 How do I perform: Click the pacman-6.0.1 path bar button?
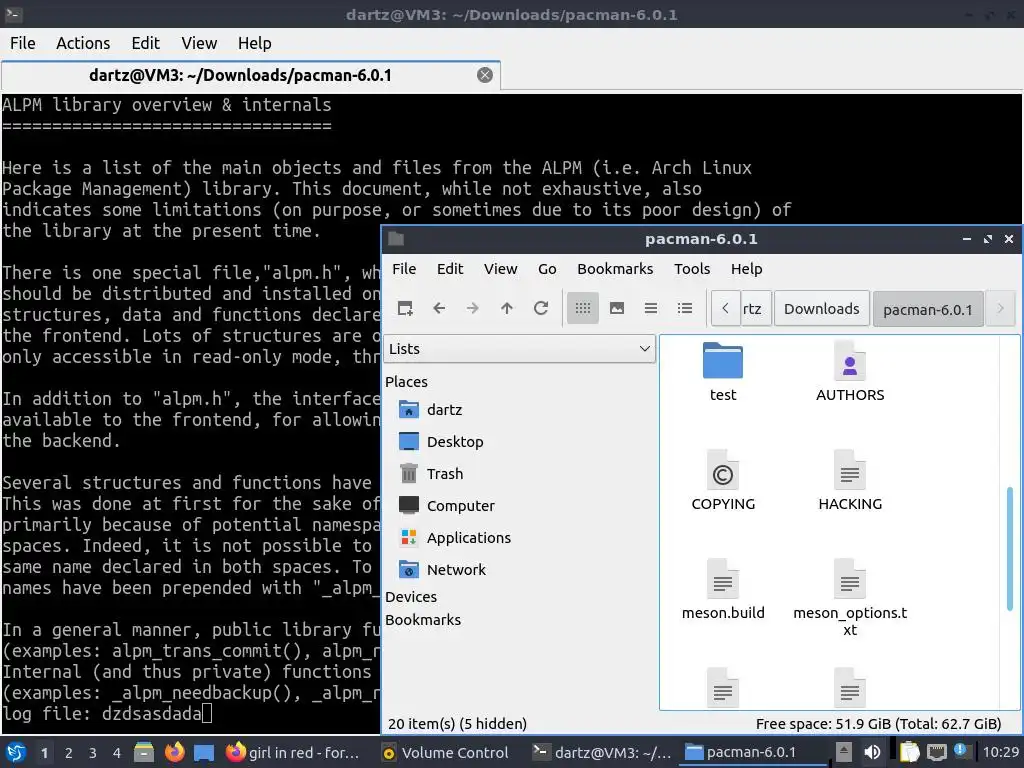[x=927, y=310]
